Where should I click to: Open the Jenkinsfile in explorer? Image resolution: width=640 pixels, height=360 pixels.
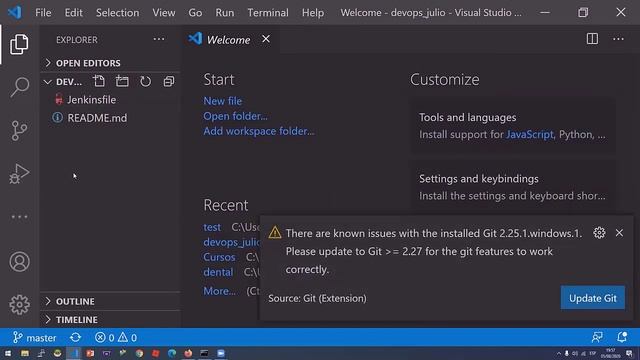click(x=91, y=100)
